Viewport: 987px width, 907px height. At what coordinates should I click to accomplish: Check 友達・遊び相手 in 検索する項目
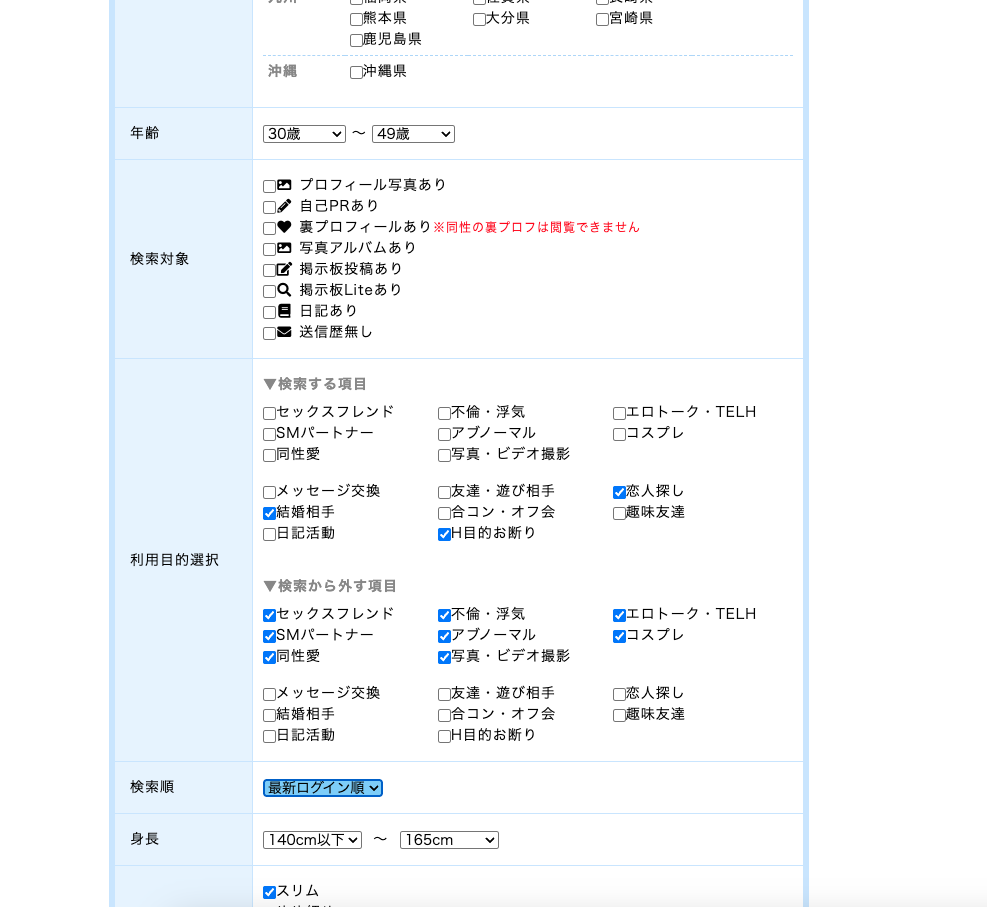pos(444,492)
